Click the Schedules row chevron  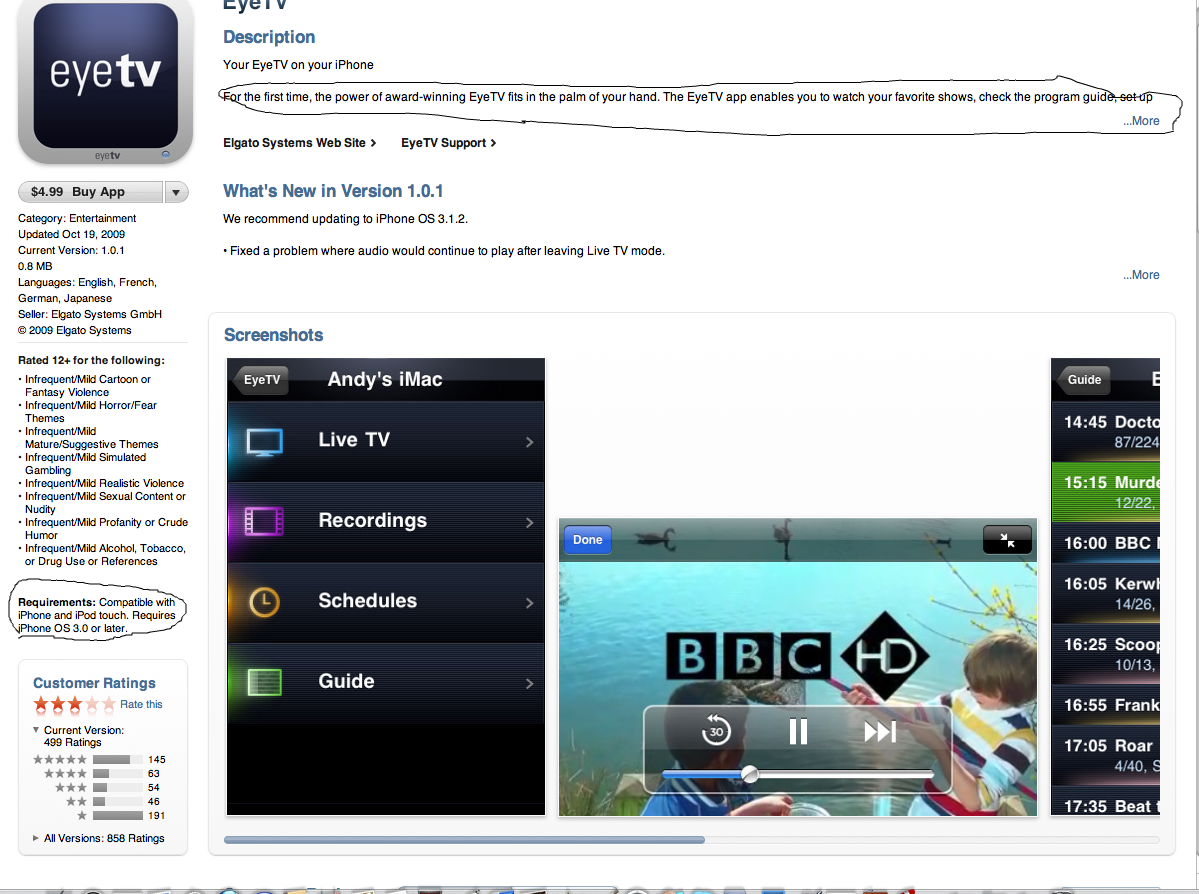(529, 603)
